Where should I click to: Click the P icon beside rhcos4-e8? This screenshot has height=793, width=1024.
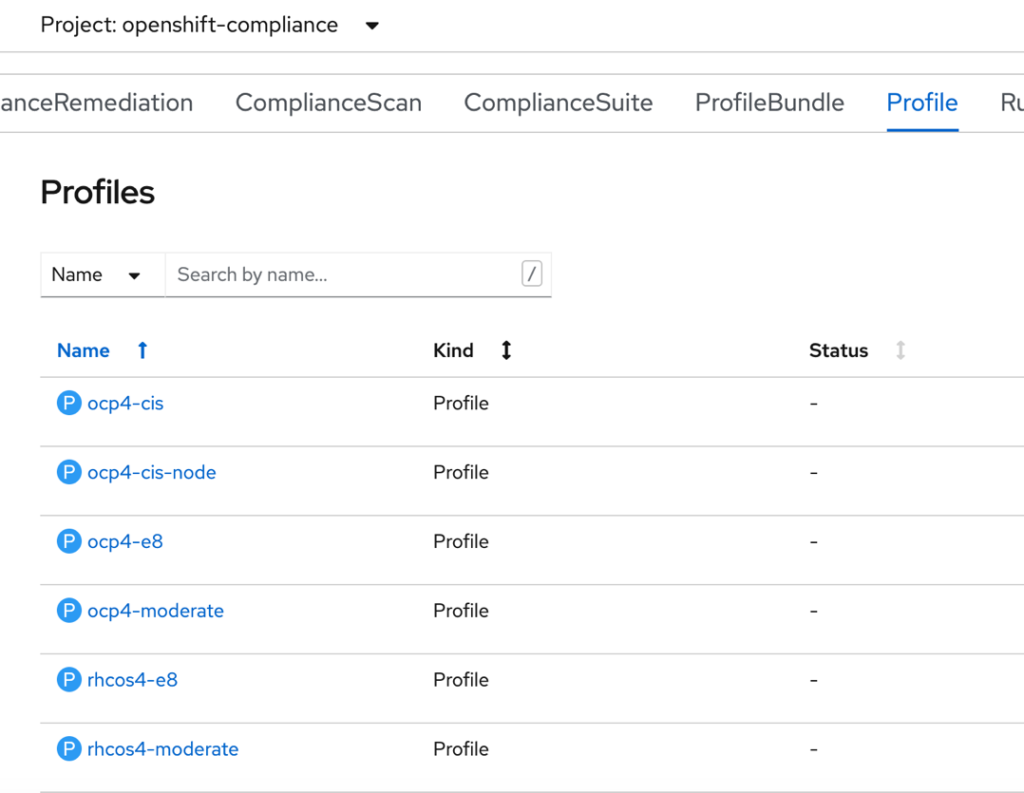[69, 680]
